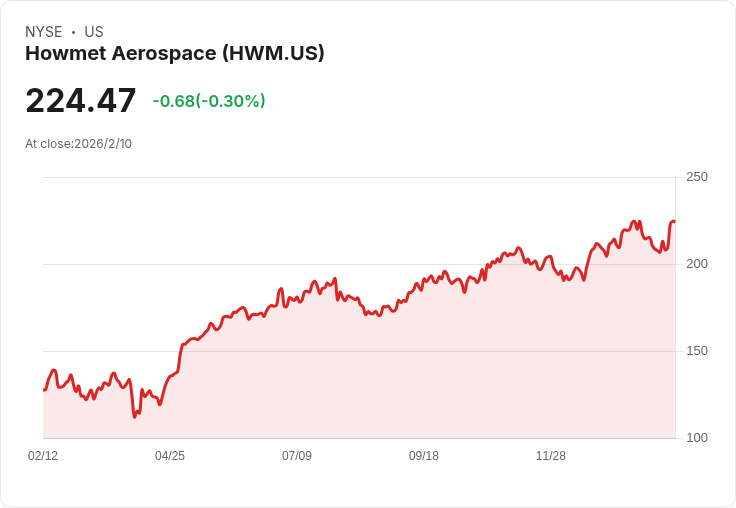Select the 09/18 date on the axis
The width and height of the screenshot is (736, 508).
click(424, 456)
